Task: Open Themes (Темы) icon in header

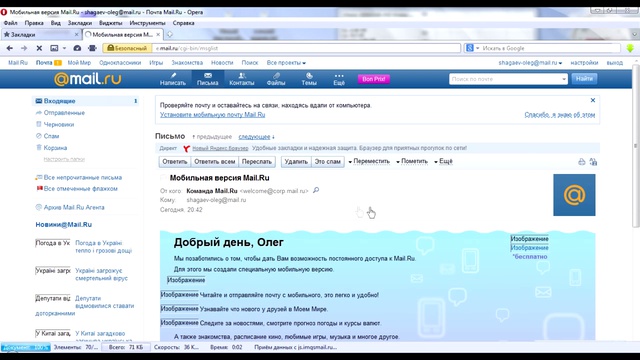Action: tap(309, 79)
